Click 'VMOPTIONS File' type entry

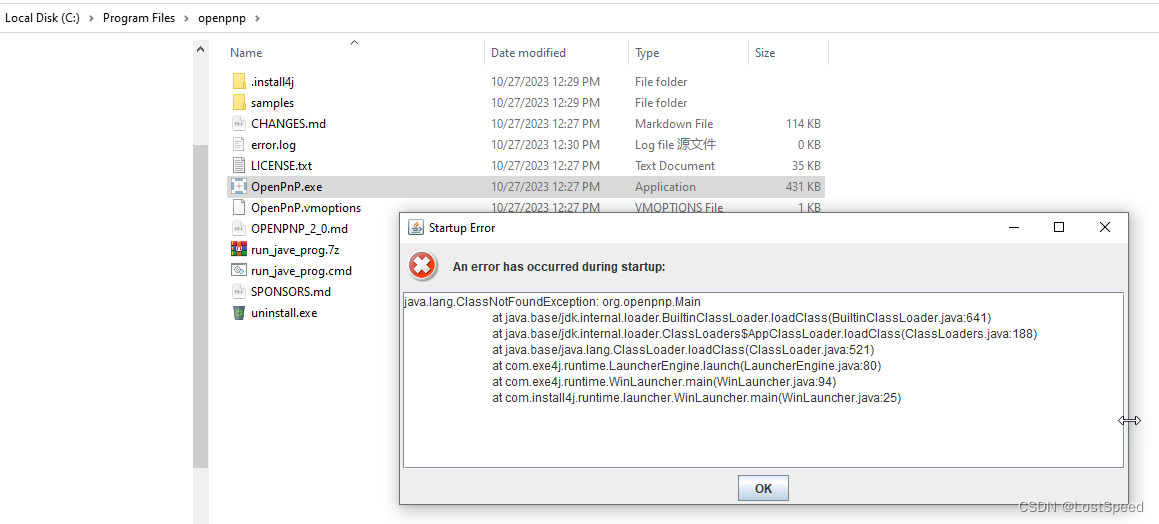(x=679, y=208)
